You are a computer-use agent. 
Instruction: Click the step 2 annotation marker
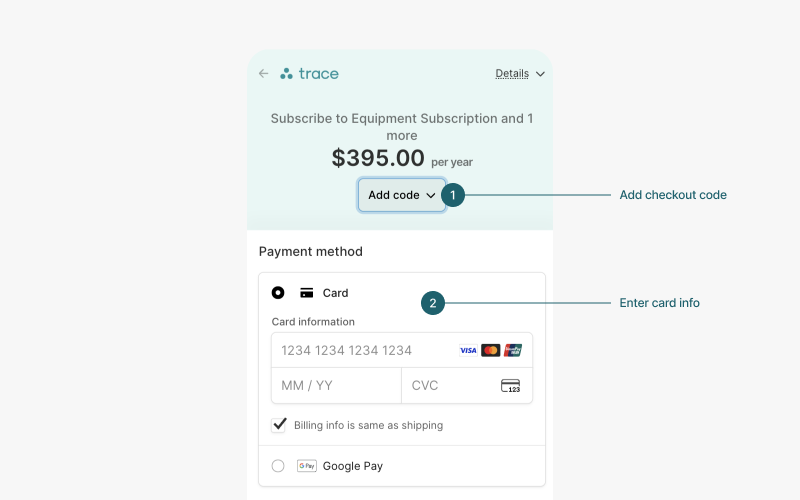coord(433,303)
